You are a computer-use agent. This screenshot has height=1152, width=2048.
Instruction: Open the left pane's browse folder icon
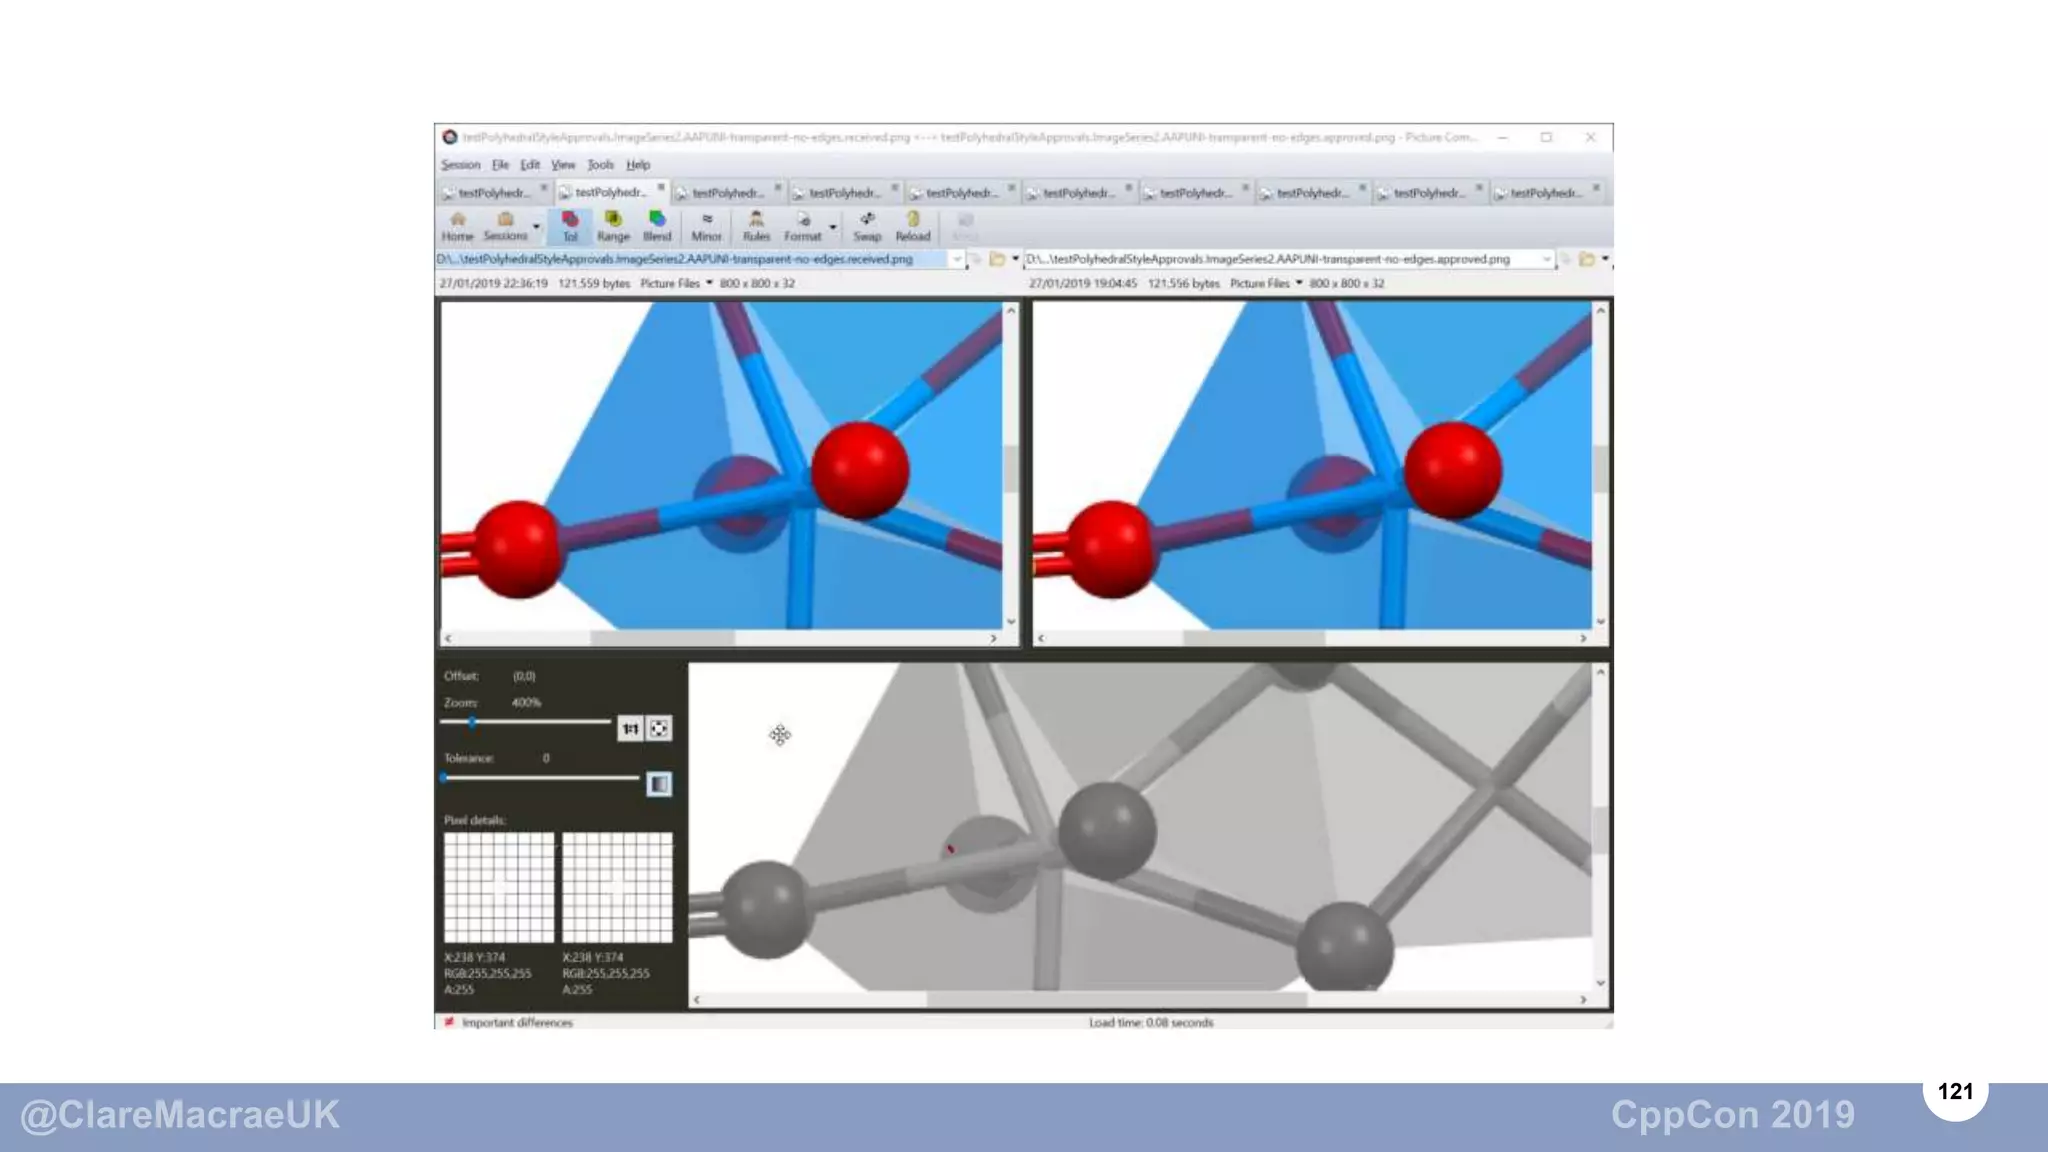[997, 259]
